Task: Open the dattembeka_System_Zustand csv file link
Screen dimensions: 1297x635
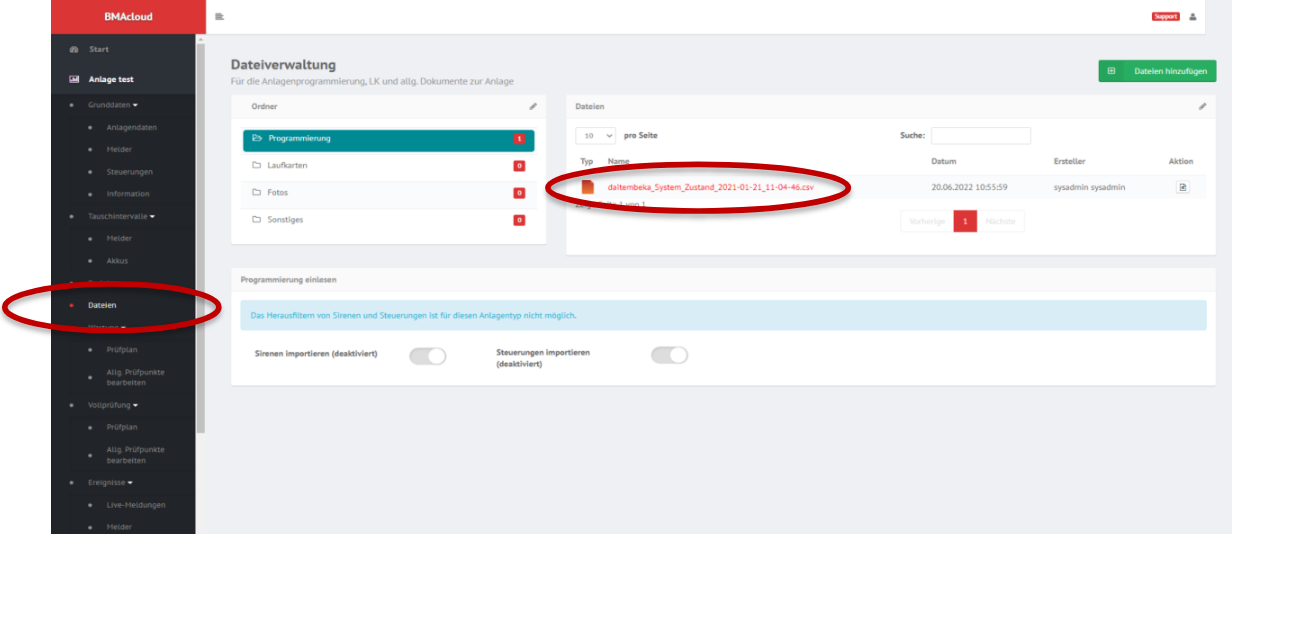Action: pos(711,187)
